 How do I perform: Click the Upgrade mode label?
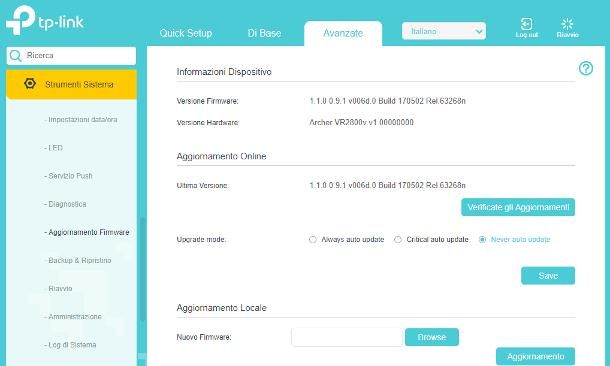pos(201,240)
